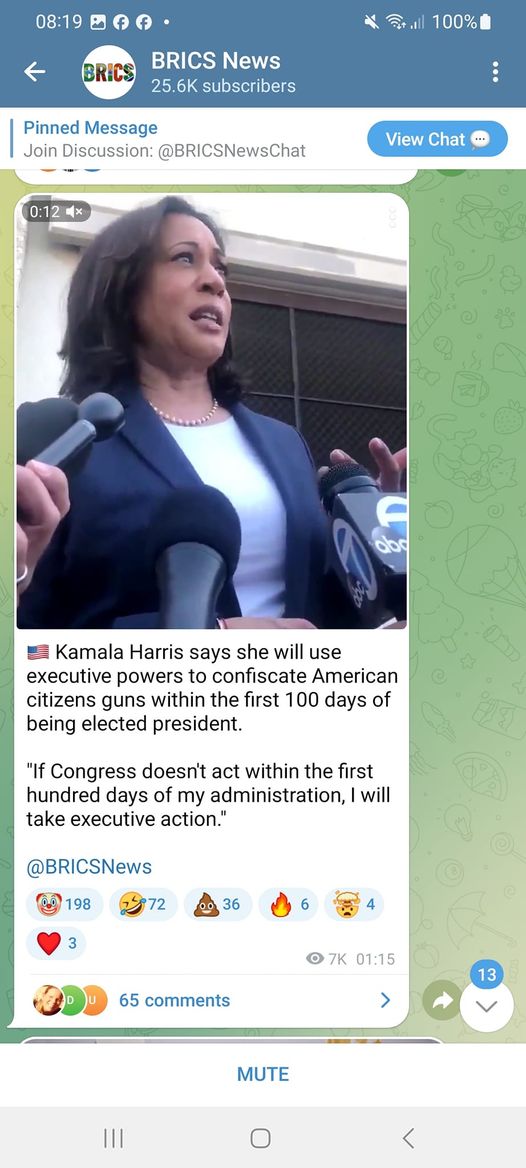
Task: Jump down with the scroll-to-bottom chevron
Action: (x=487, y=1006)
